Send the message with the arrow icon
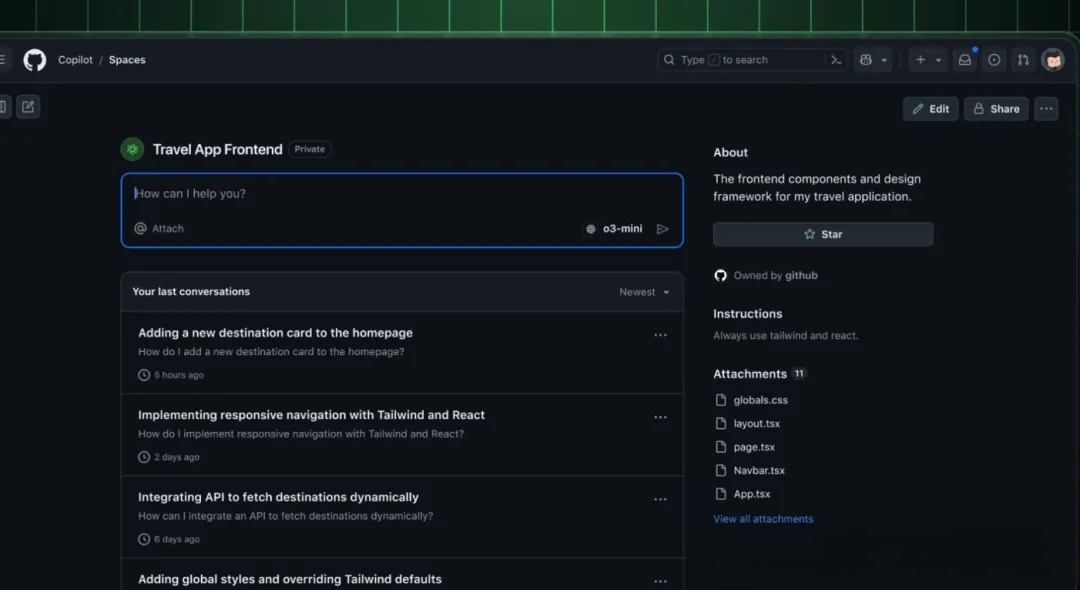Screen dimensions: 1080x590 click(x=663, y=229)
